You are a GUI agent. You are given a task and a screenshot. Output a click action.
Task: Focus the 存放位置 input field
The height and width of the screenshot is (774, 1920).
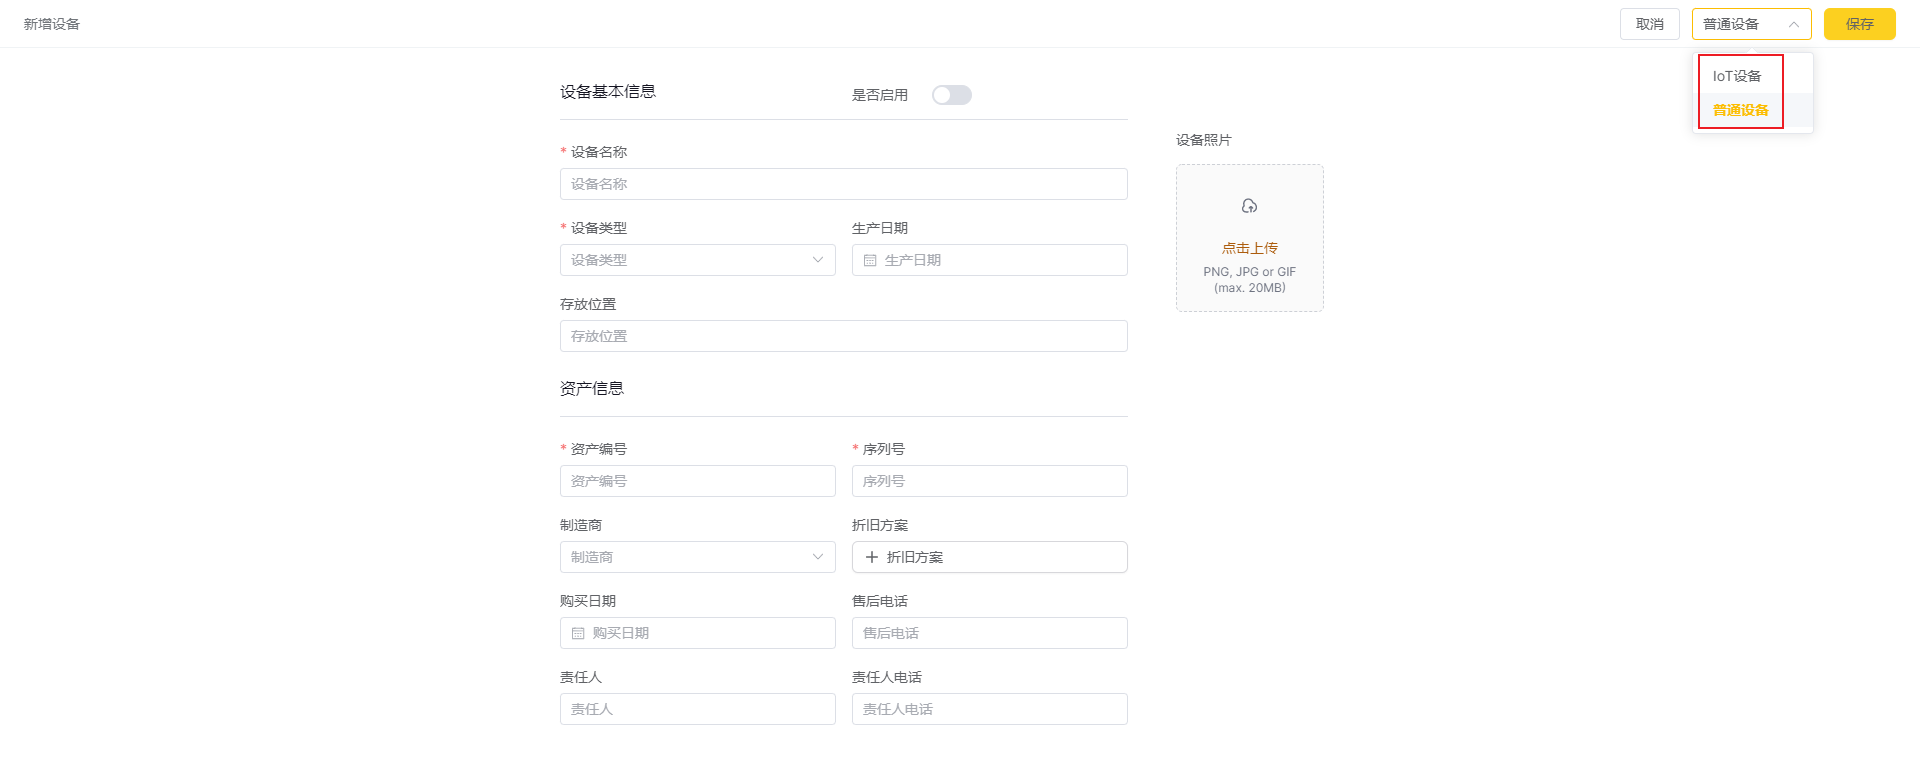844,336
